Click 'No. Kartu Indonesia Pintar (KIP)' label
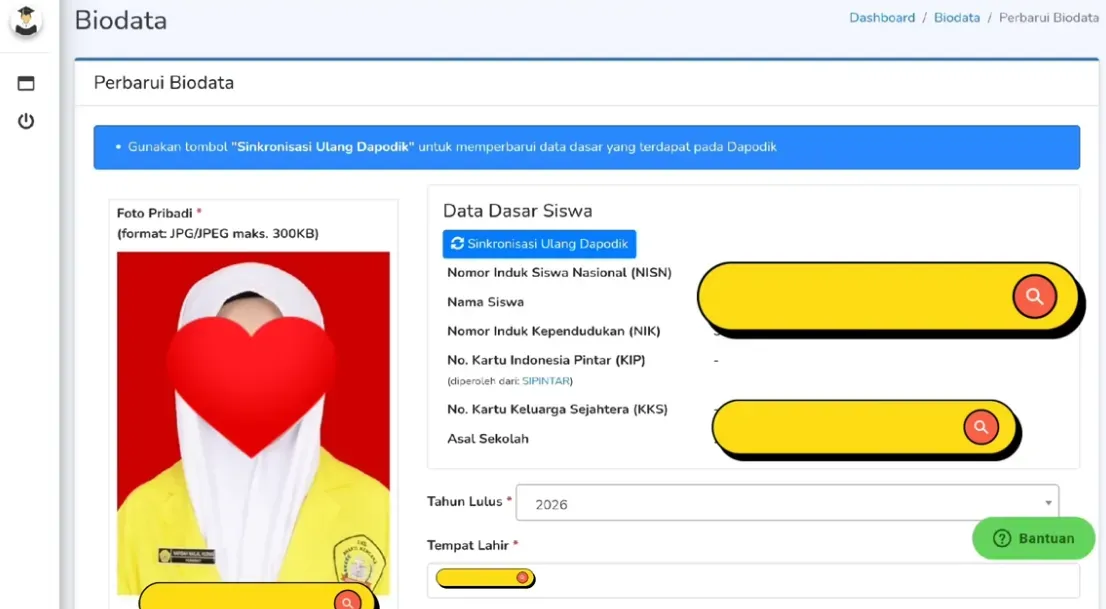Image resolution: width=1106 pixels, height=609 pixels. pos(546,360)
